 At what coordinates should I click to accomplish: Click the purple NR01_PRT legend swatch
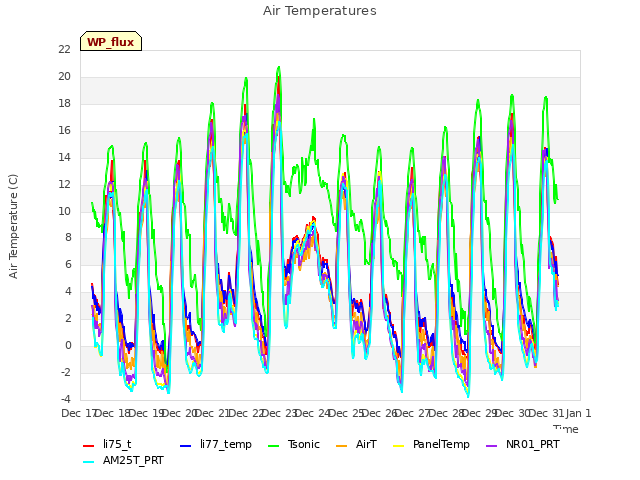tap(491, 445)
